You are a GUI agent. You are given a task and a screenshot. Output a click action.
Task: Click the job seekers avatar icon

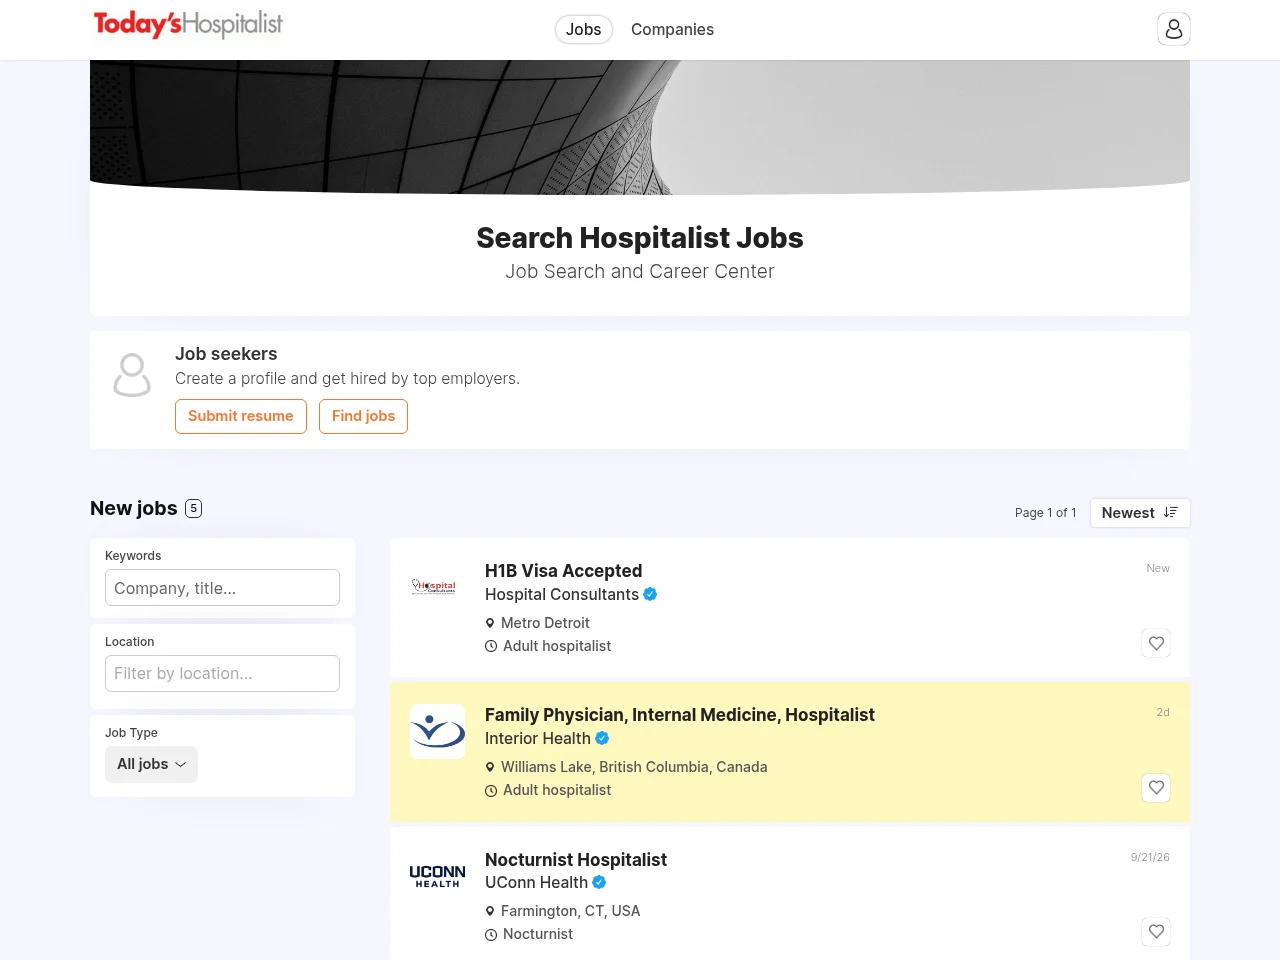coord(132,375)
